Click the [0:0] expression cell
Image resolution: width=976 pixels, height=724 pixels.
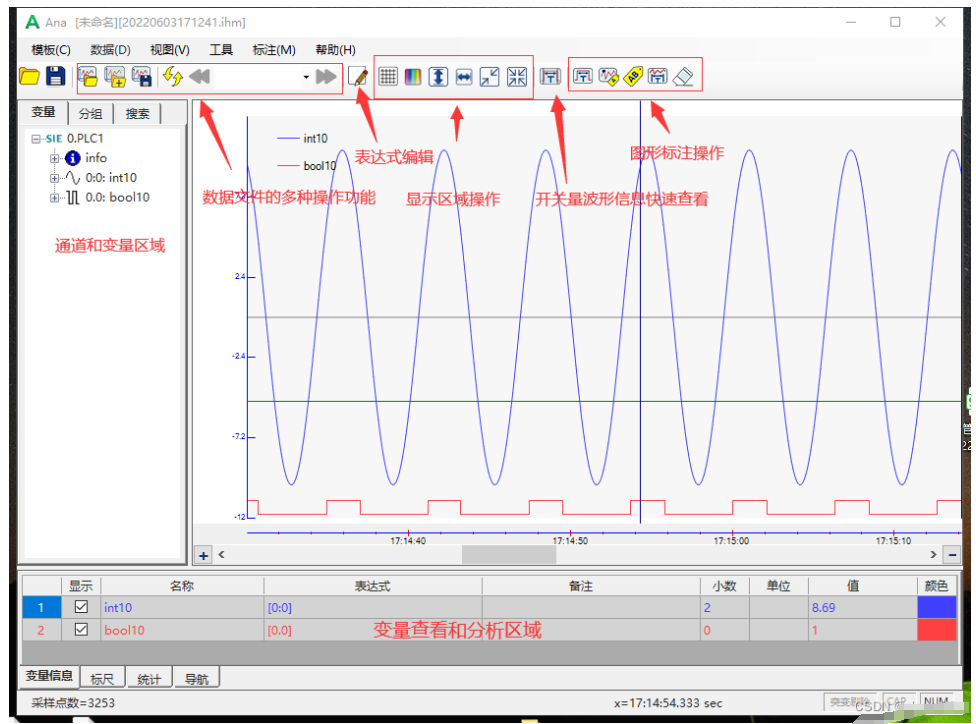coord(372,607)
